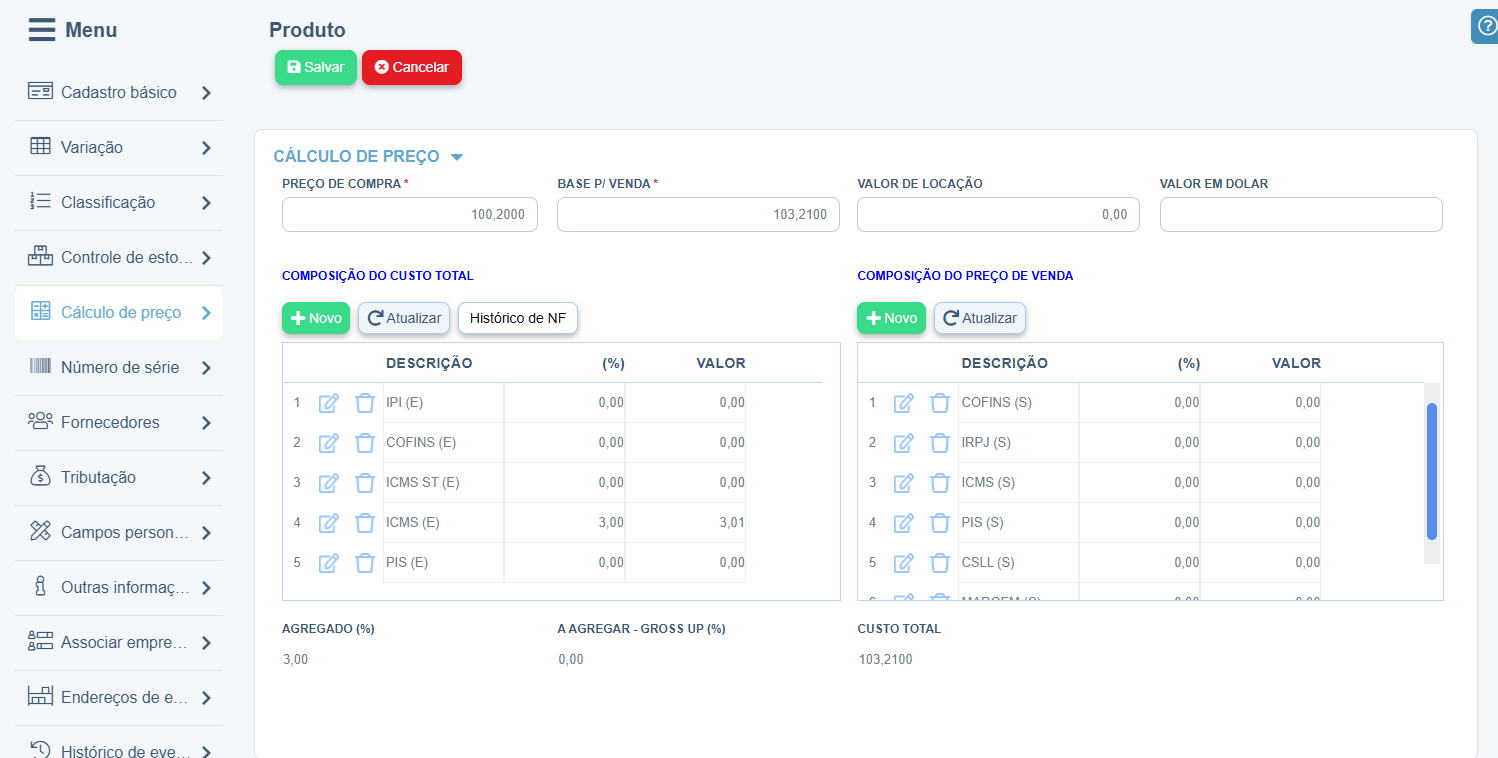1498x758 pixels.
Task: Click trash icon for PIS (E) row
Action: point(365,563)
